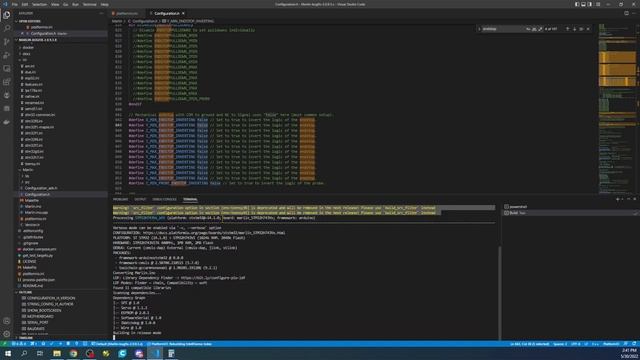This screenshot has width=640, height=360.
Task: Open the Terminal menu
Action: (x=89, y=4)
